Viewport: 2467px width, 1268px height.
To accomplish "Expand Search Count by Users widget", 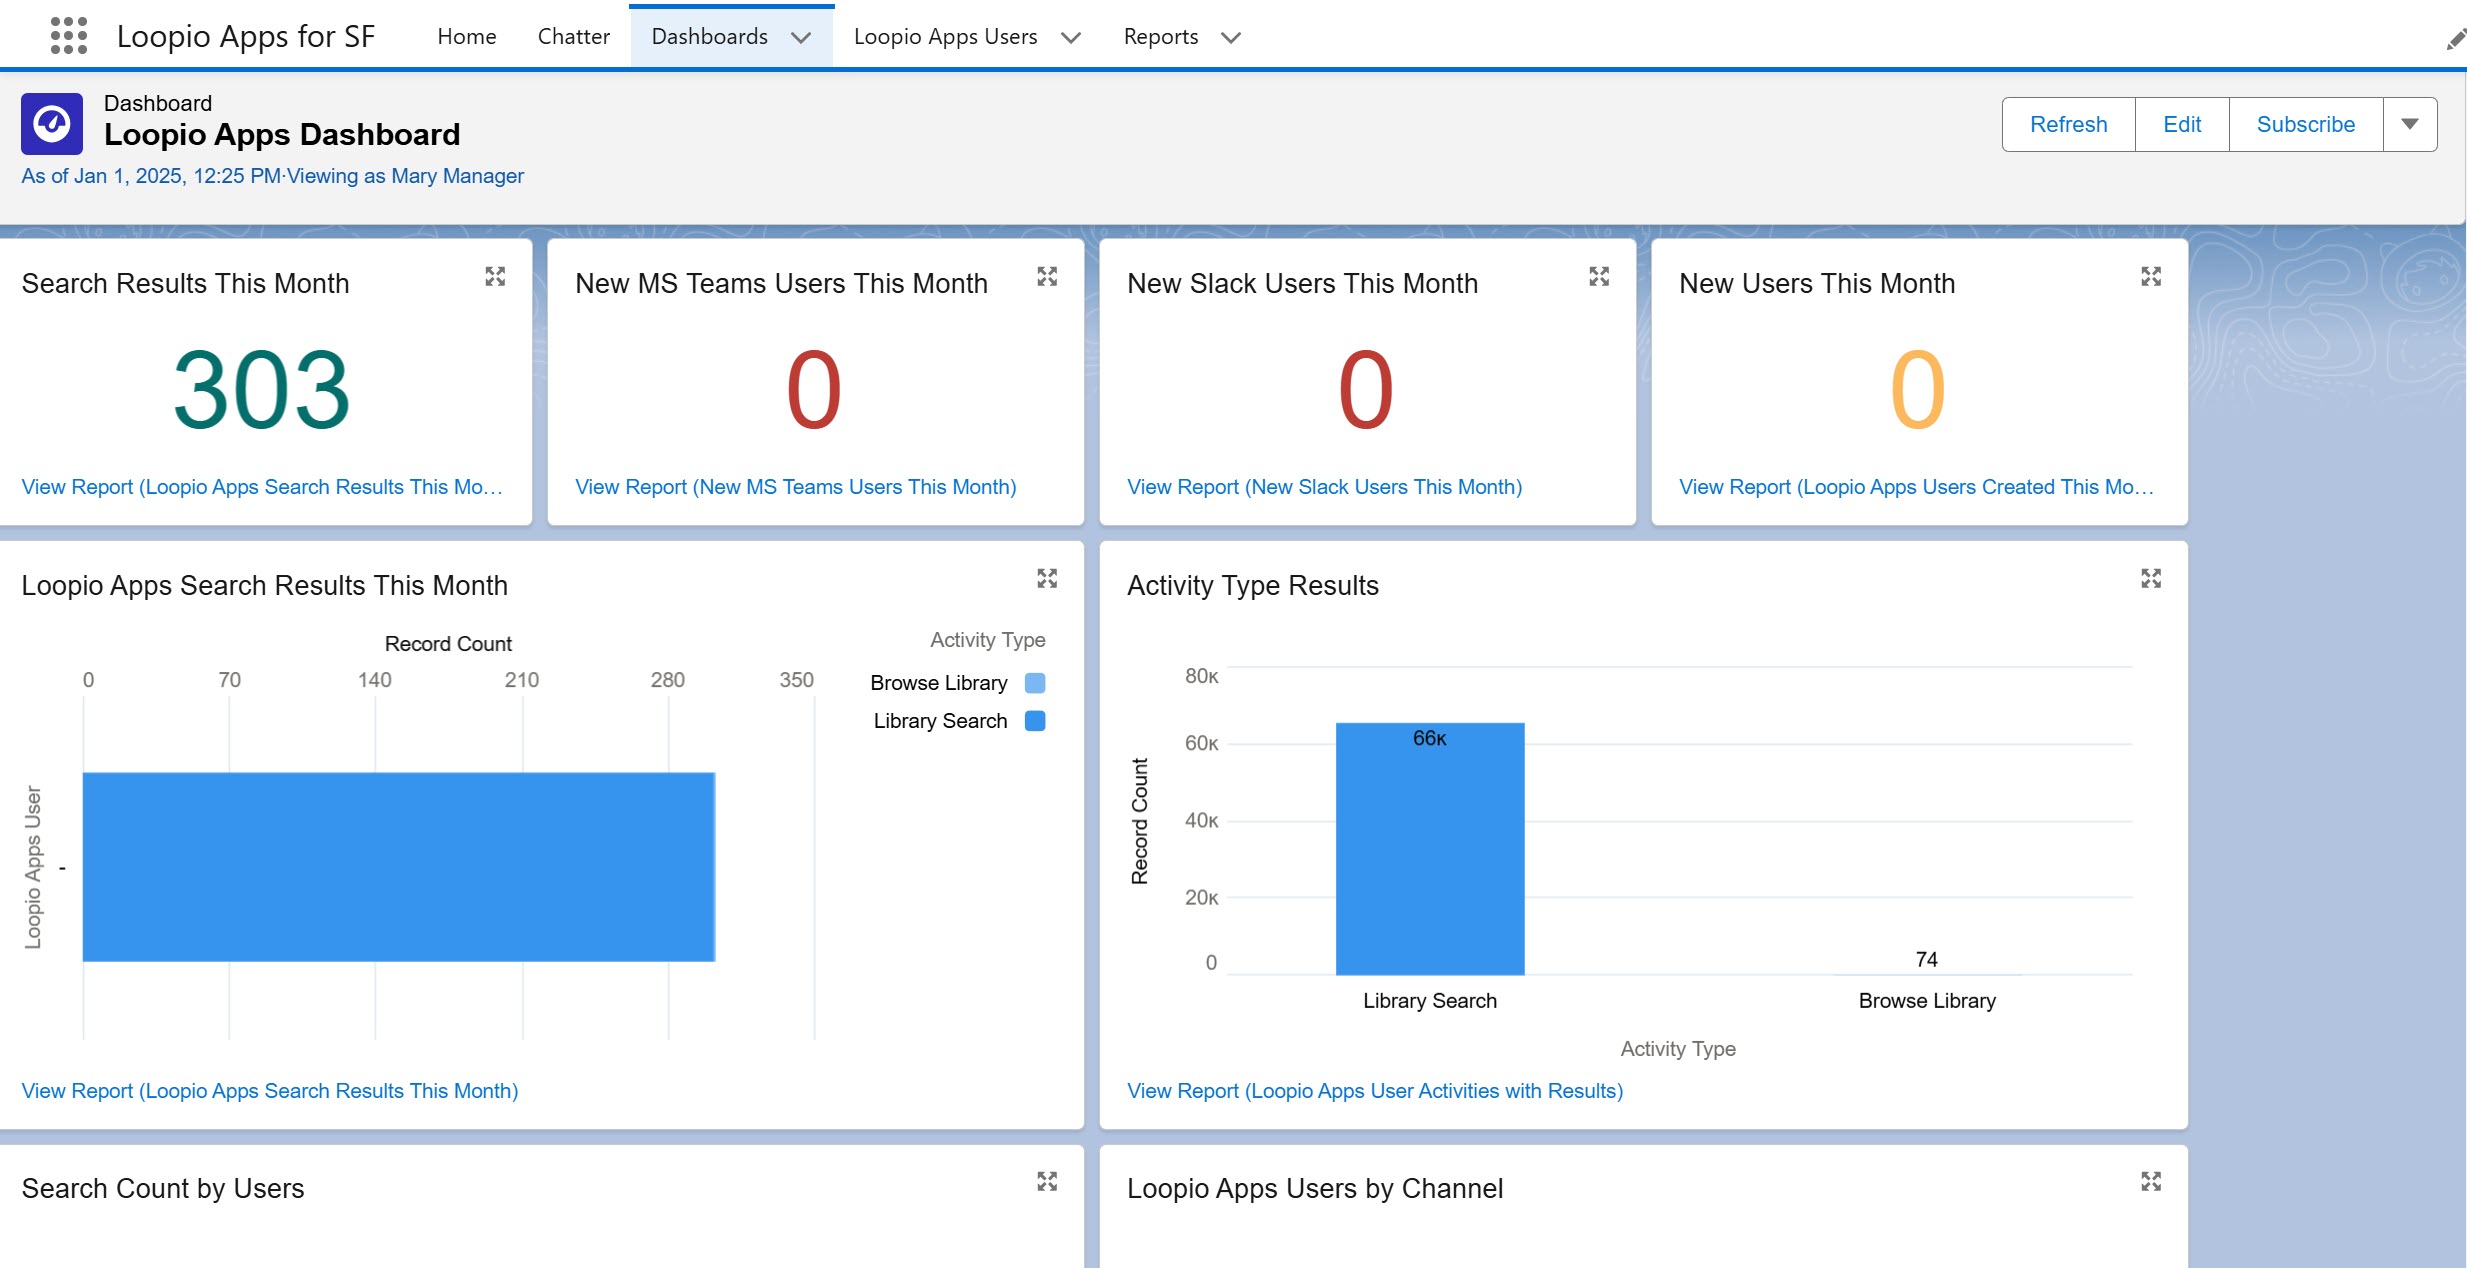I will 1047,1181.
